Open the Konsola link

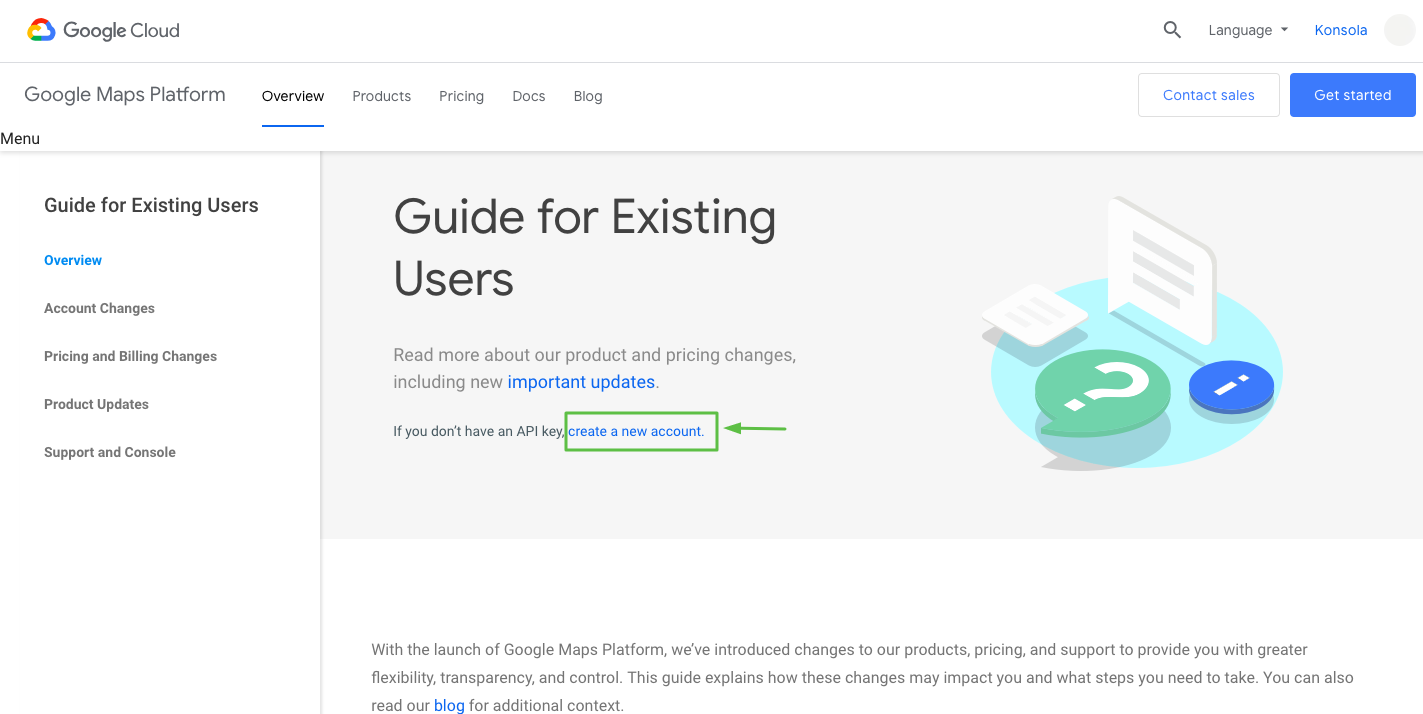(1340, 30)
